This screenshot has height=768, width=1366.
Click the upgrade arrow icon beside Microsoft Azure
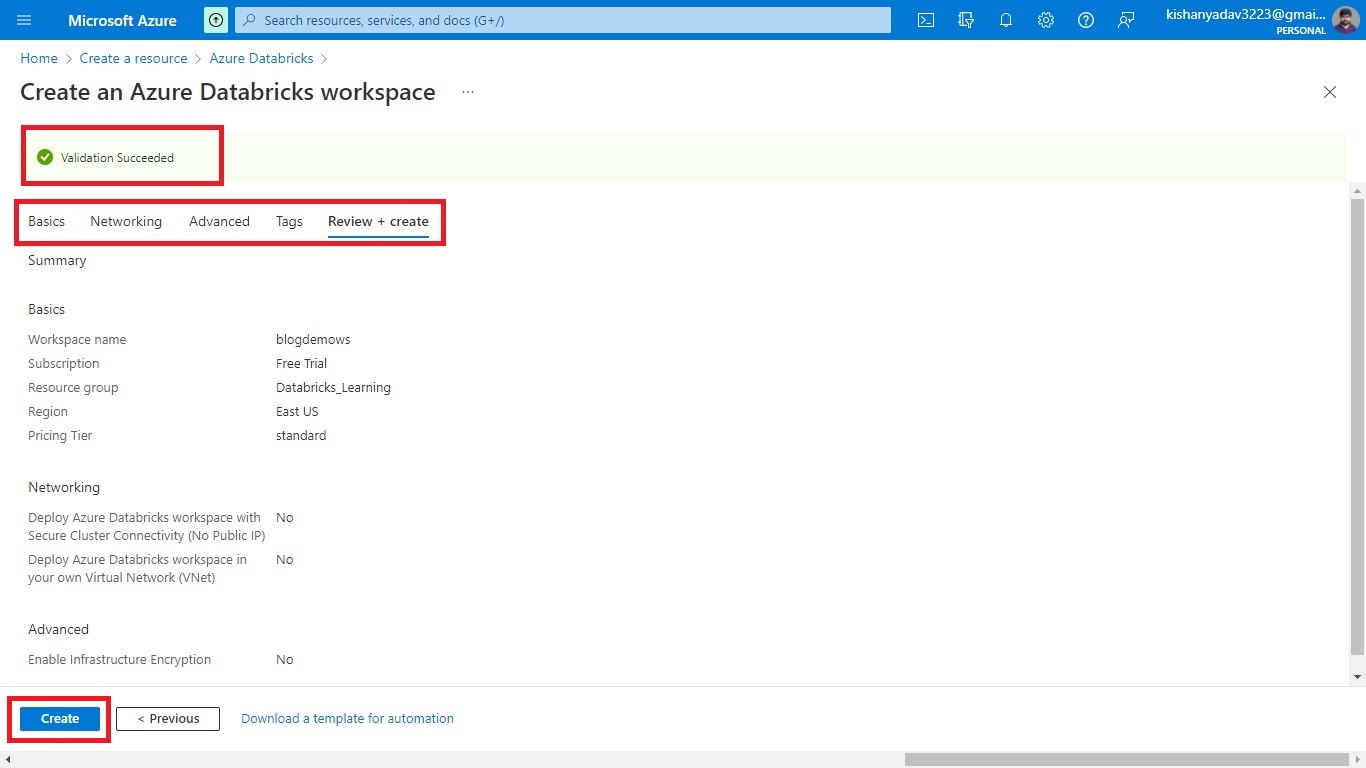(x=216, y=20)
